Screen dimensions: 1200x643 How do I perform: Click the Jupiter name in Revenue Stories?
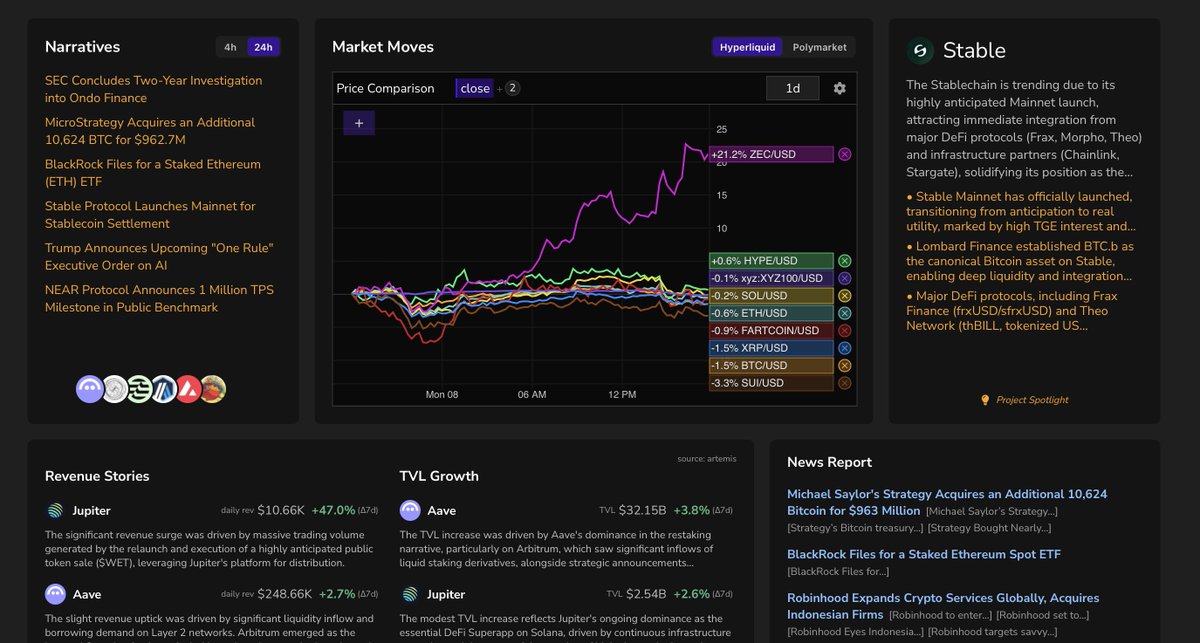91,511
